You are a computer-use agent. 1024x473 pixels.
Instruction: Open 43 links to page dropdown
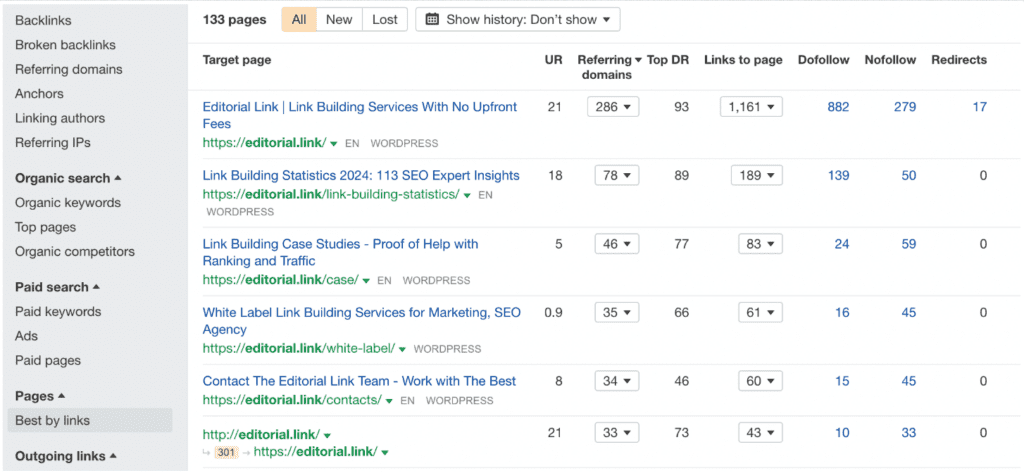(x=760, y=432)
